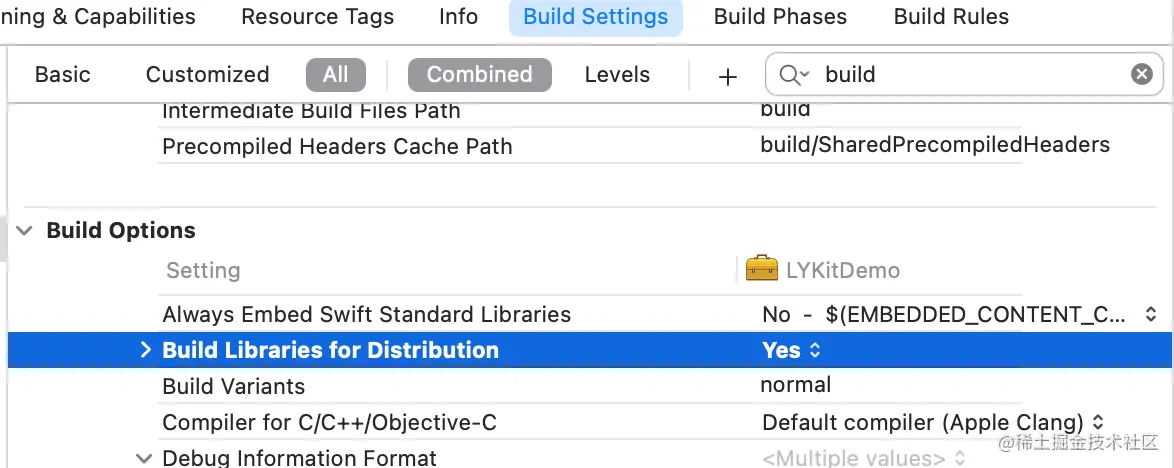This screenshot has height=468, width=1174.
Task: Show only Basic build settings
Action: pyautogui.click(x=62, y=75)
